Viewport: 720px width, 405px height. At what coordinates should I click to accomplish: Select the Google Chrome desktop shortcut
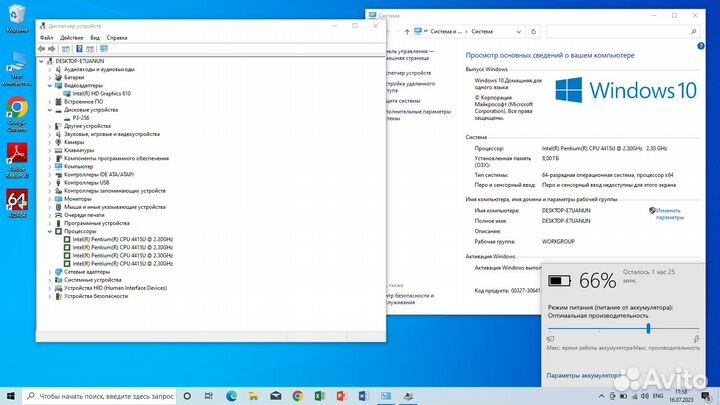click(17, 114)
